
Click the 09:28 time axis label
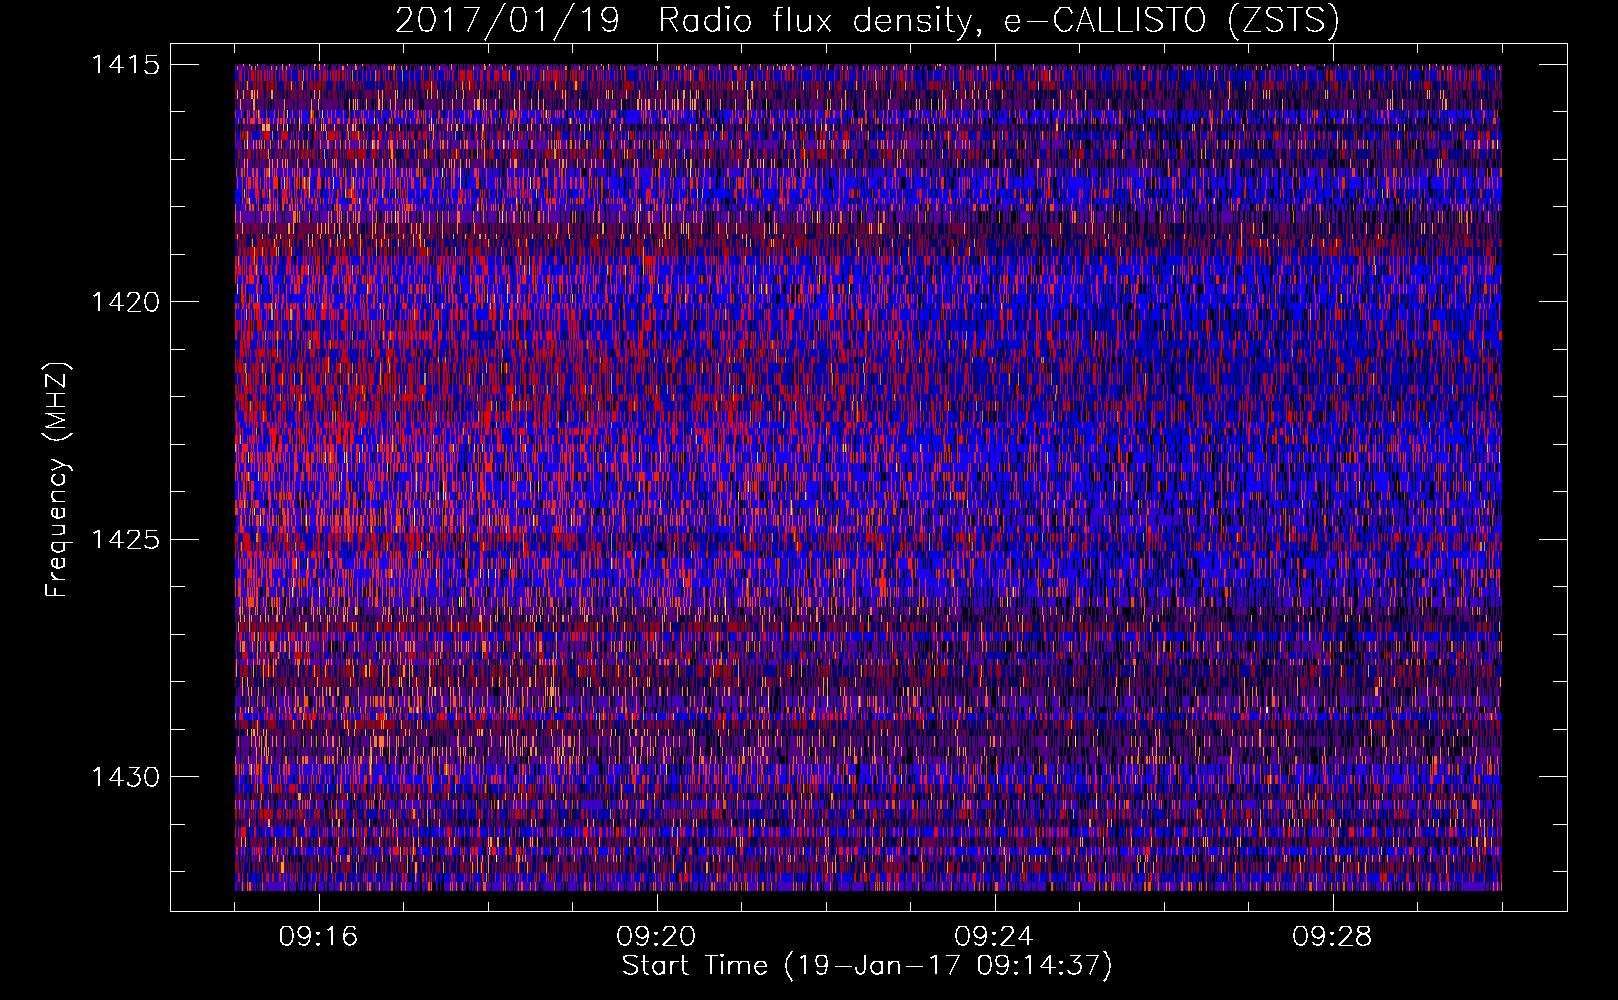click(x=1332, y=937)
